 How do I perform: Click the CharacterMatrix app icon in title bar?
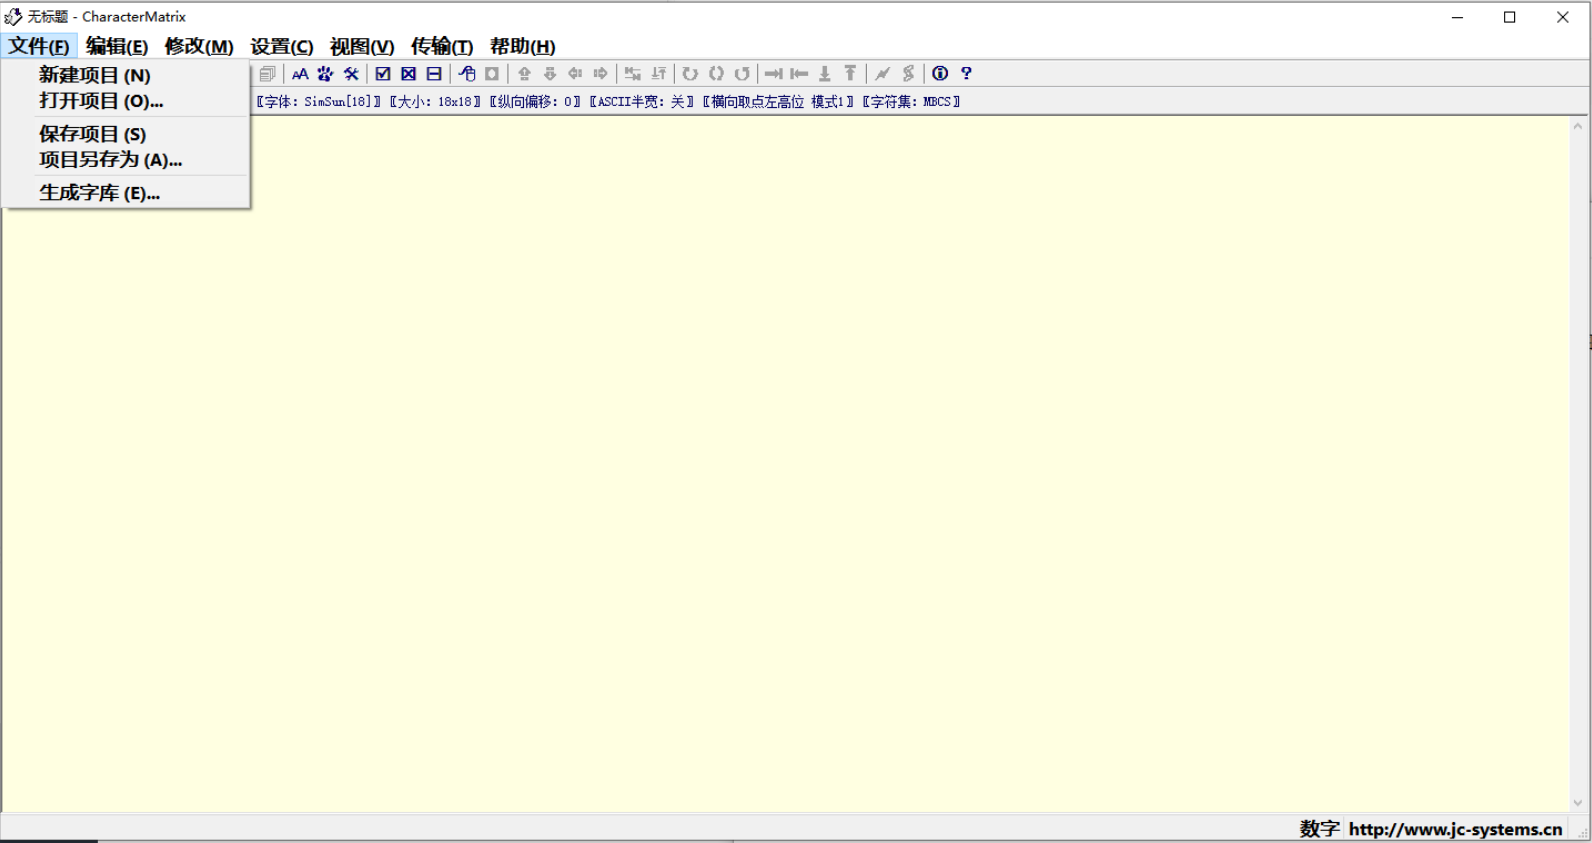coord(13,17)
